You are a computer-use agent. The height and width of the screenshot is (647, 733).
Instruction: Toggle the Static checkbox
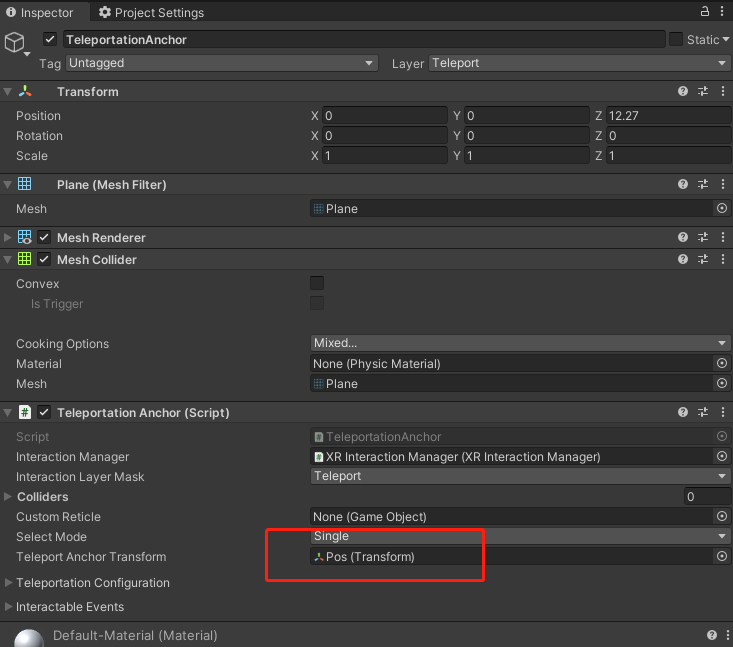pyautogui.click(x=676, y=39)
